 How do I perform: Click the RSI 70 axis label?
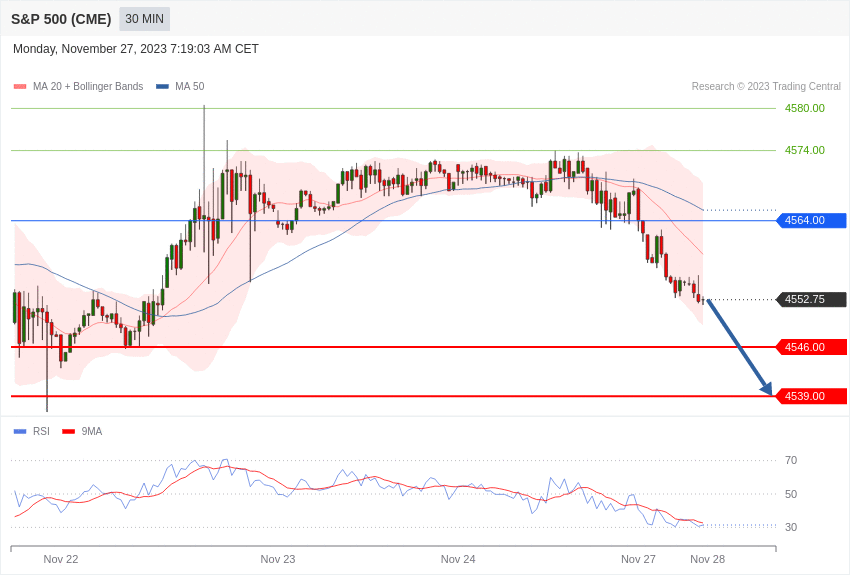[x=791, y=460]
